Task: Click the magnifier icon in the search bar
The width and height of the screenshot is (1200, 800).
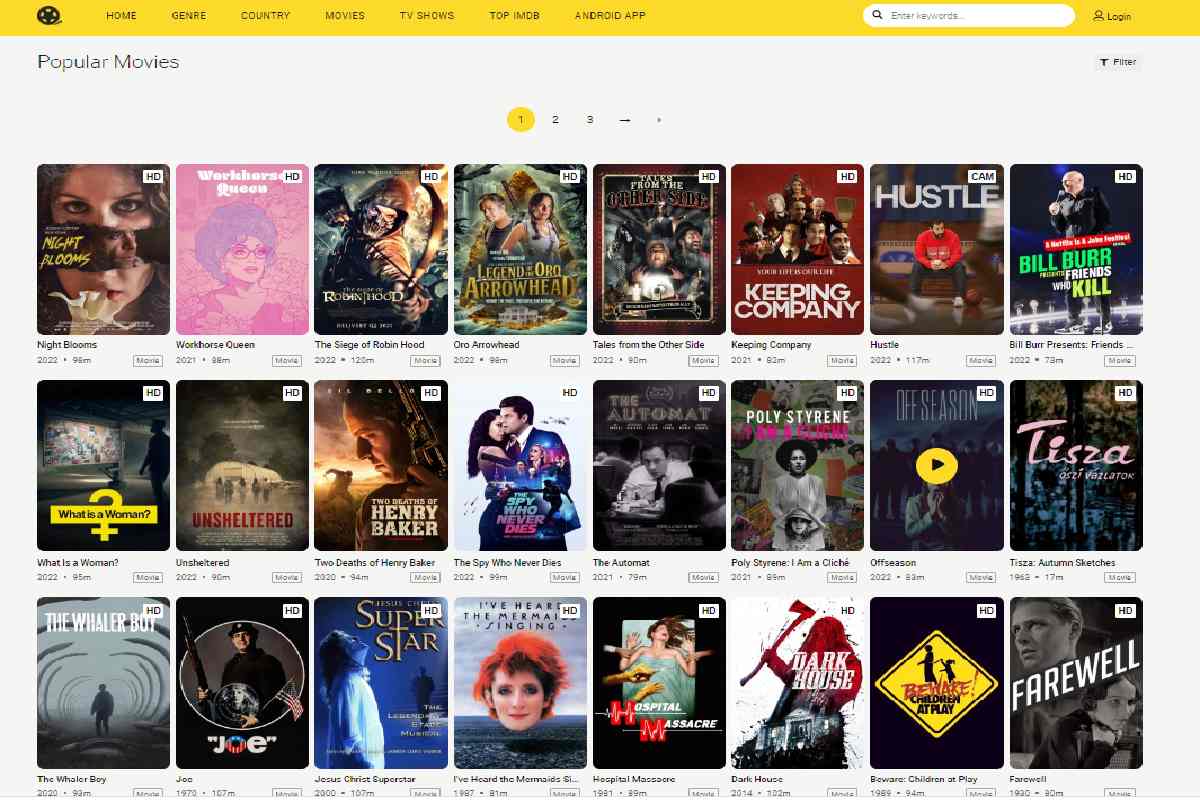Action: coord(877,16)
